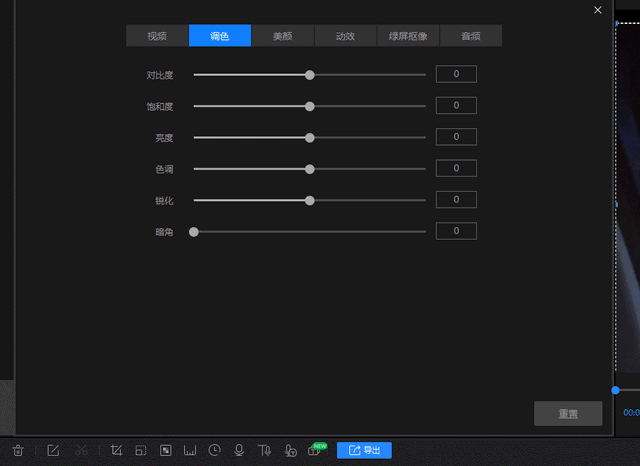Image resolution: width=640 pixels, height=466 pixels.
Task: Open the 美颜 tab
Action: coord(282,36)
